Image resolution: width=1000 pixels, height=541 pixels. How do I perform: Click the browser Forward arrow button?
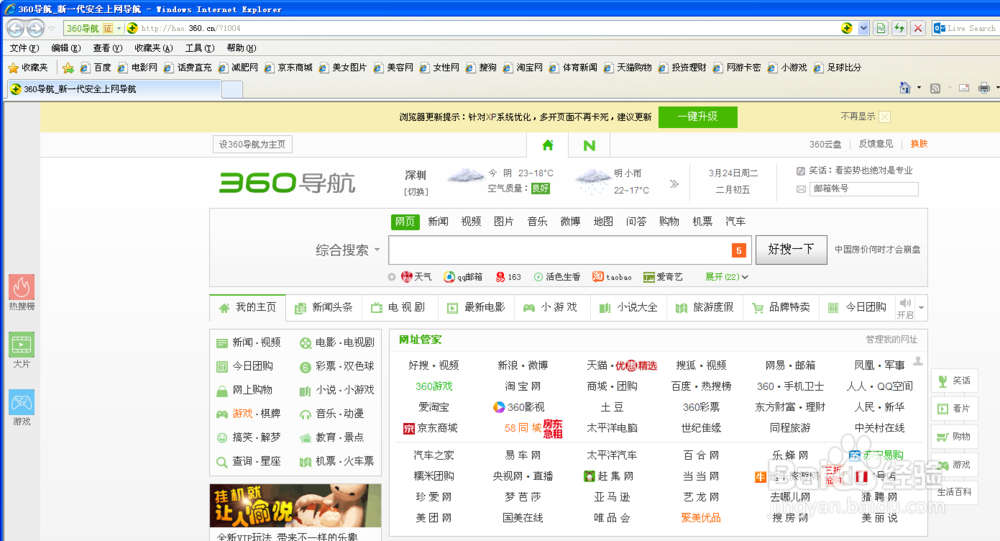click(36, 28)
